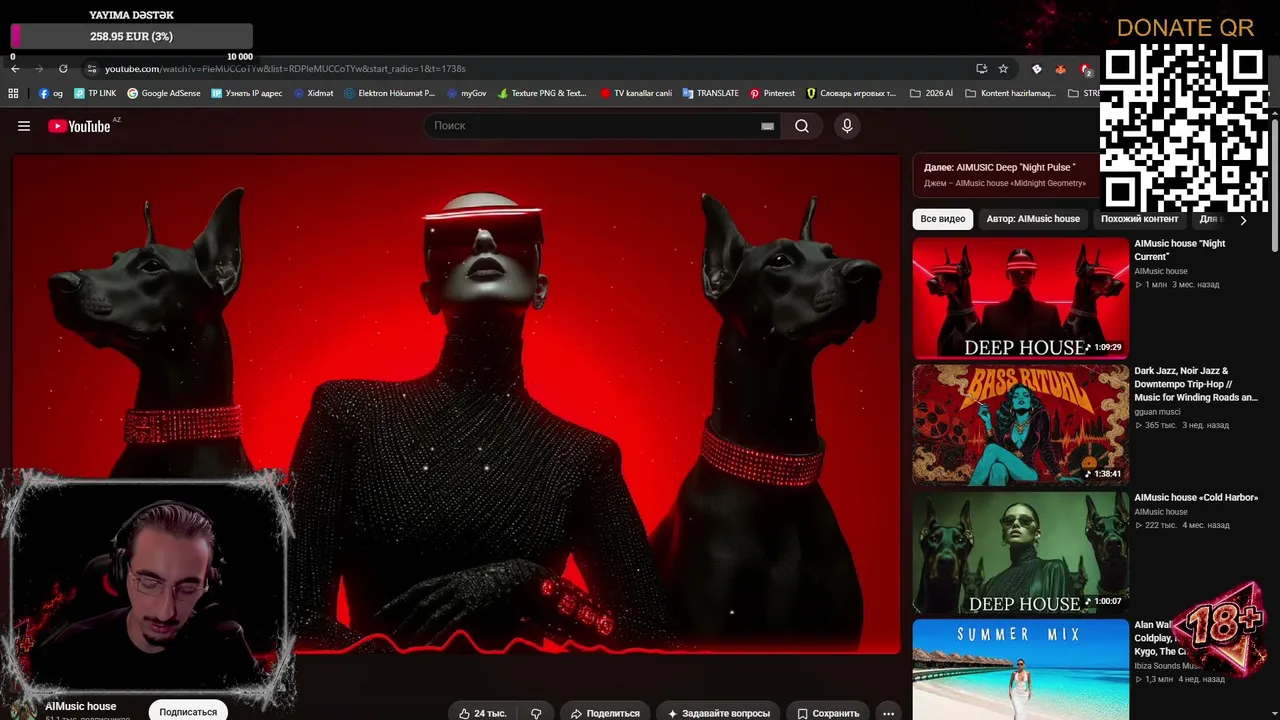Click the page vertical scrollbar
1280x720 pixels.
[1275, 185]
